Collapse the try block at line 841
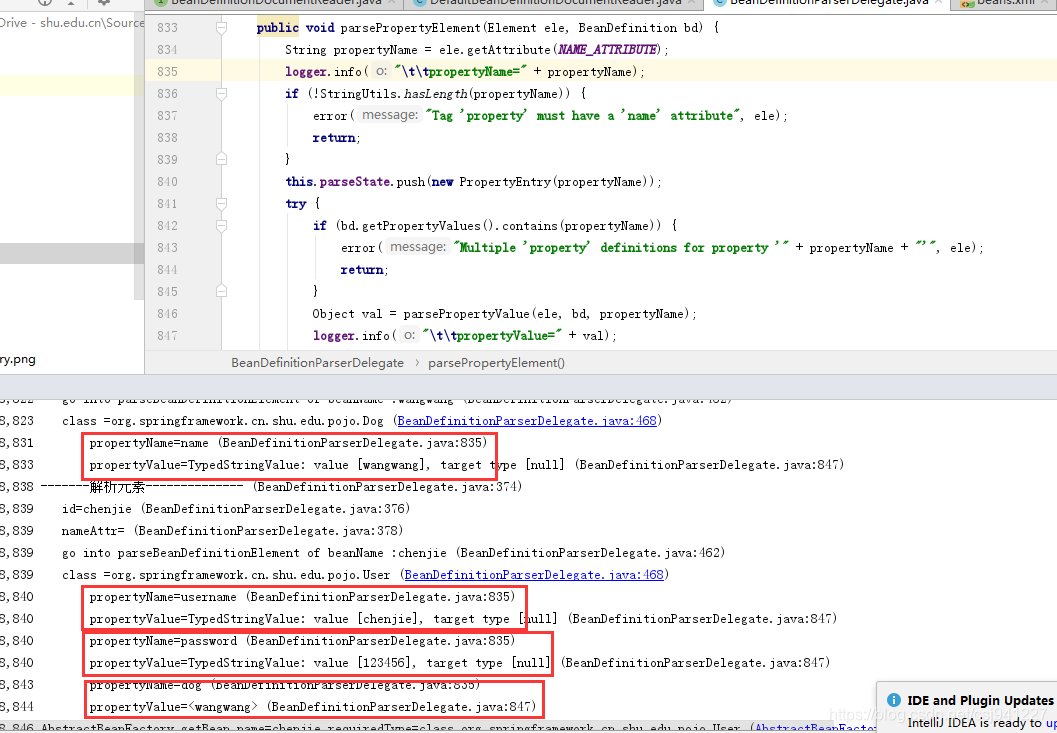 pyautogui.click(x=221, y=204)
